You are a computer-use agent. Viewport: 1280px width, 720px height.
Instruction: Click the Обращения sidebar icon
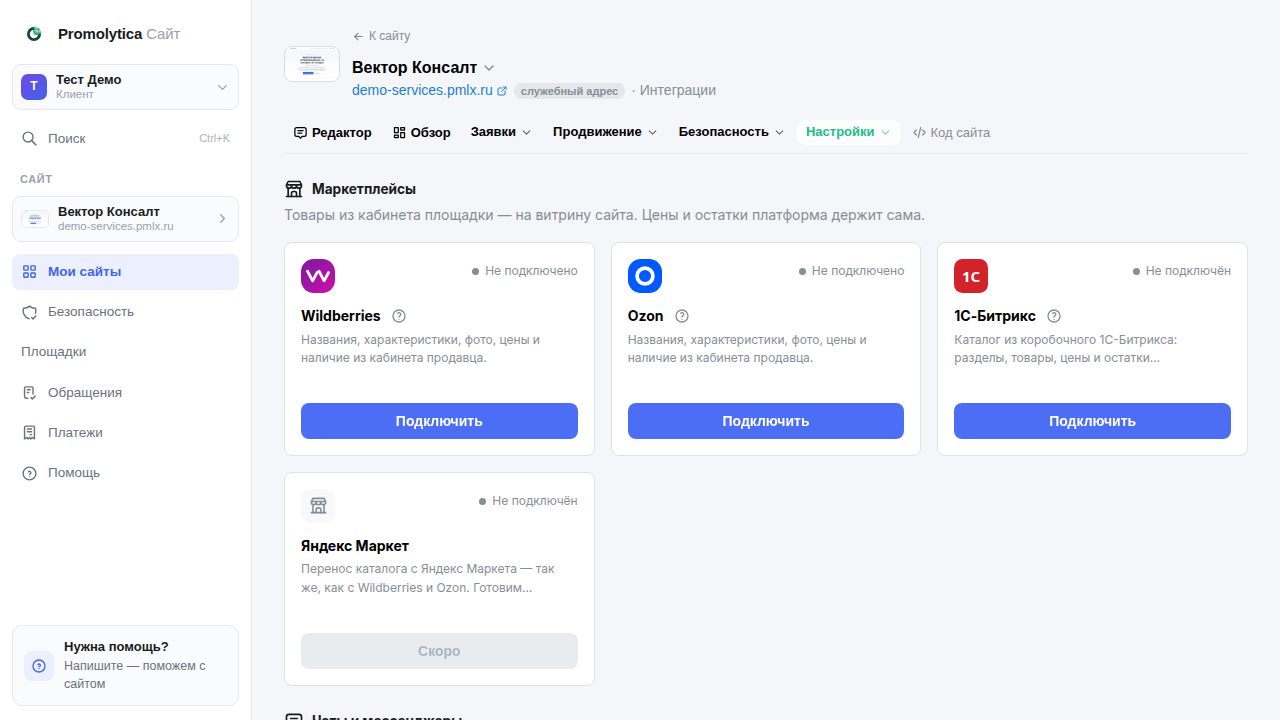[29, 393]
